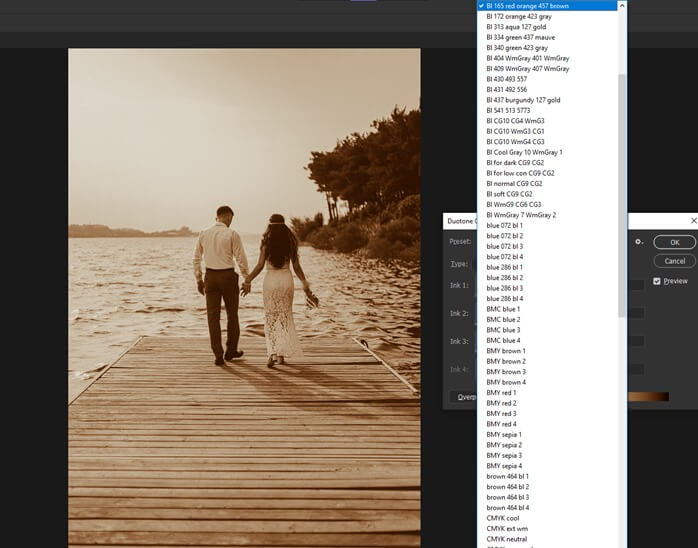Close the Duotone Options dialog

coord(693,220)
